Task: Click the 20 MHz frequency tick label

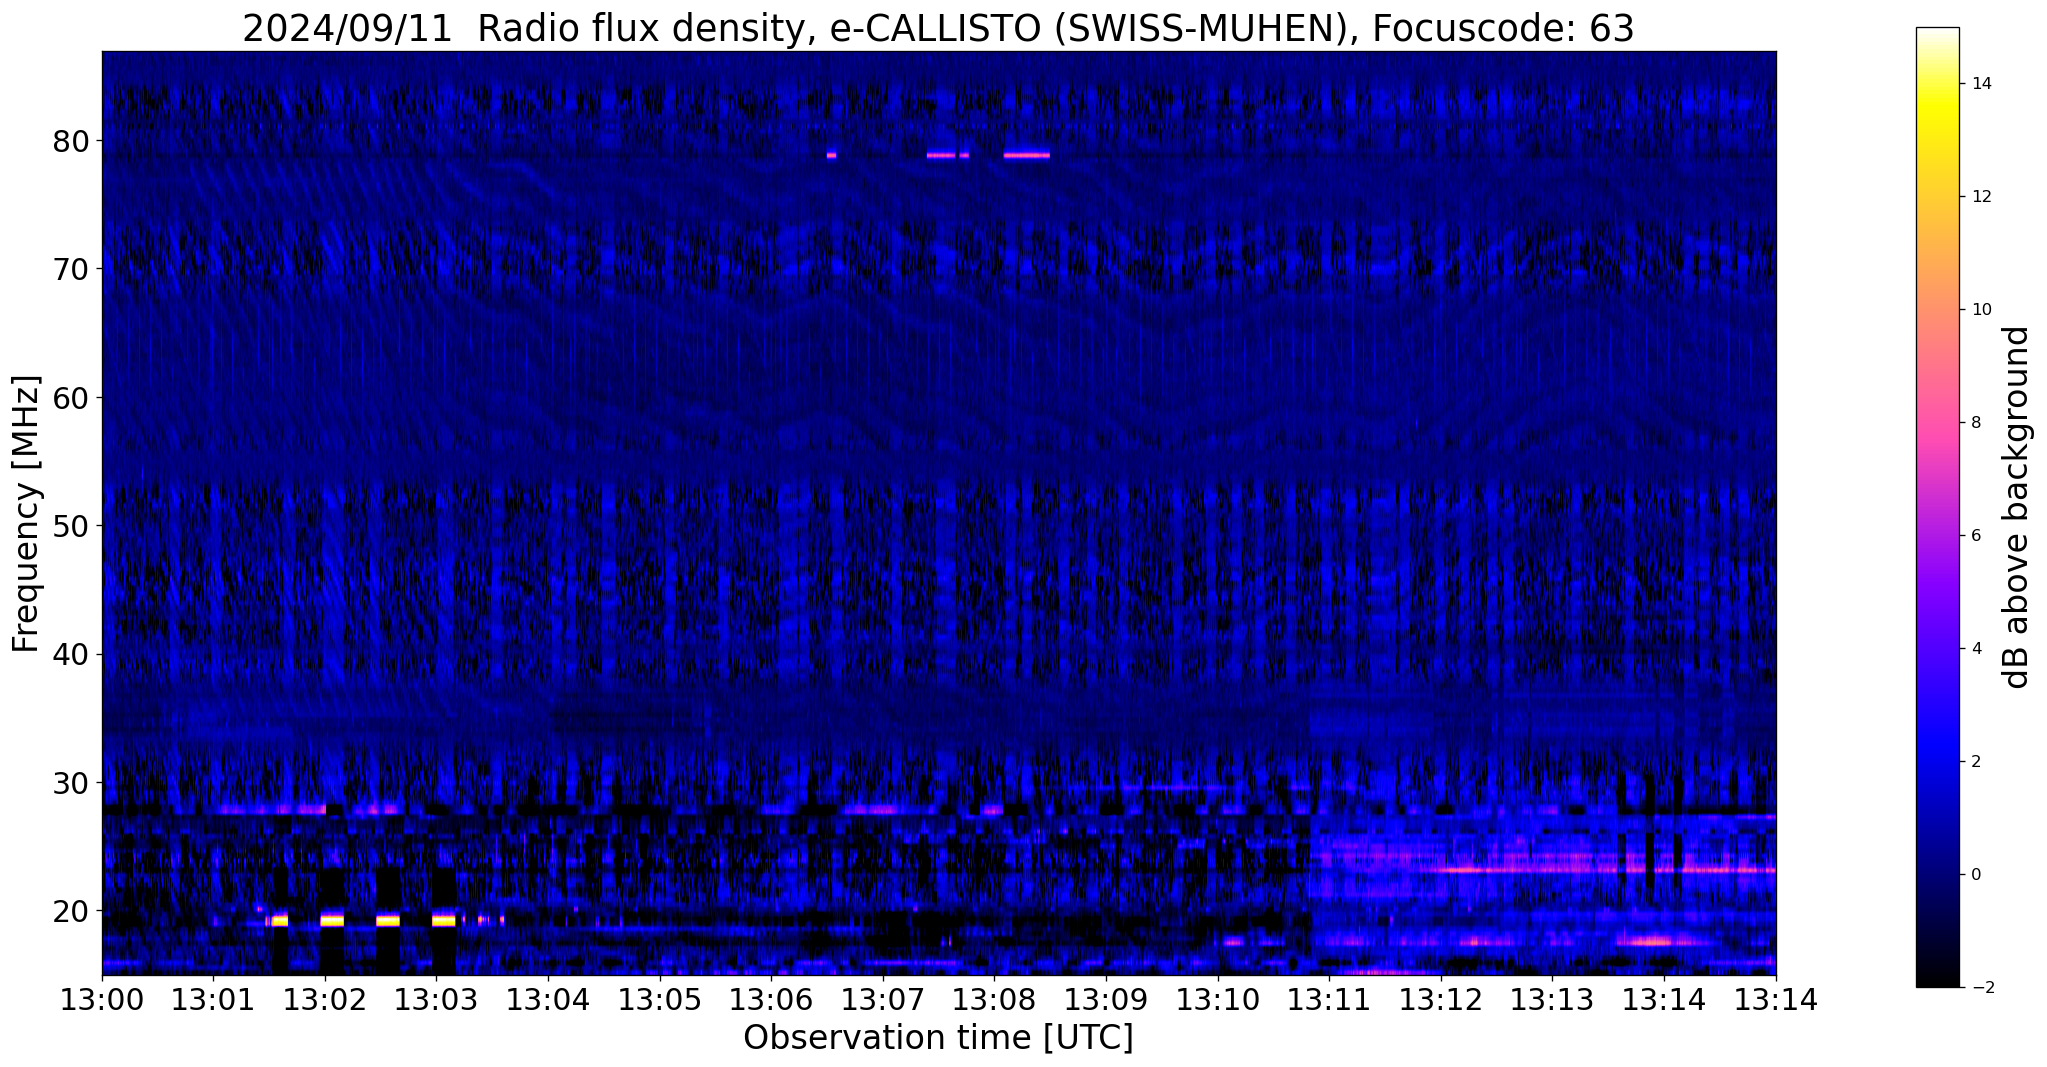Action: point(71,910)
